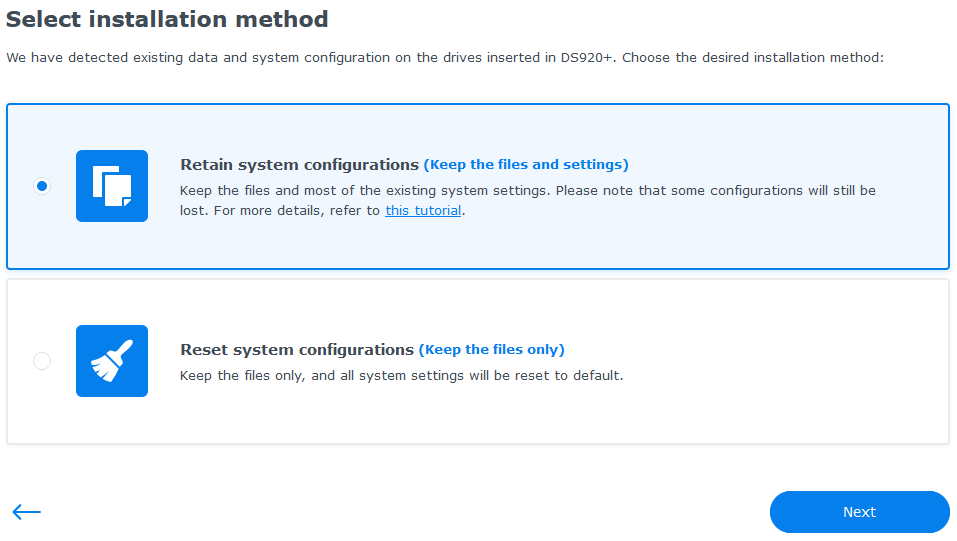Screen dimensions: 957x541
Task: Click the "(Keep the files and settings)" label
Action: tap(526, 165)
